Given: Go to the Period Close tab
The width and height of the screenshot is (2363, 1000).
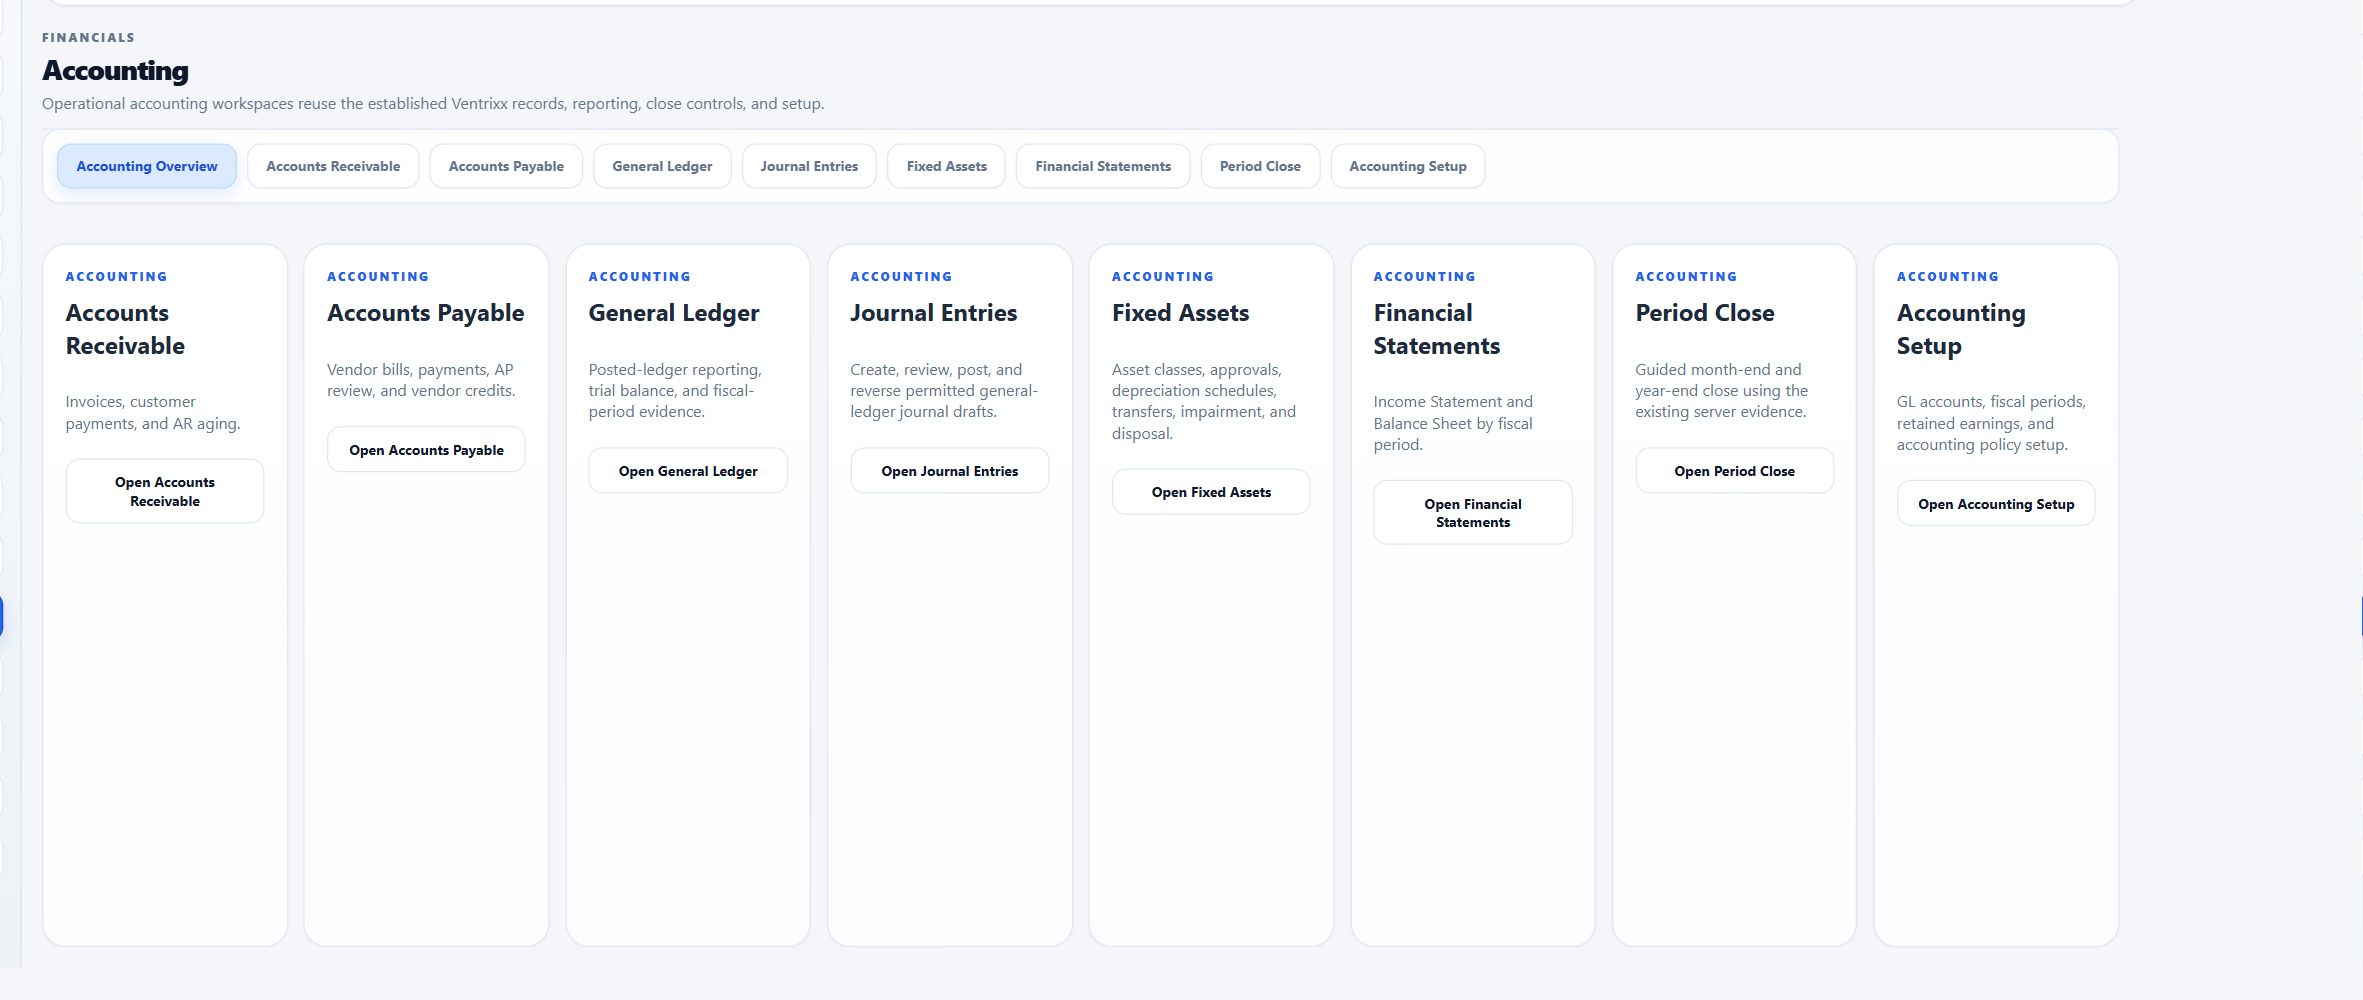Looking at the screenshot, I should point(1260,166).
